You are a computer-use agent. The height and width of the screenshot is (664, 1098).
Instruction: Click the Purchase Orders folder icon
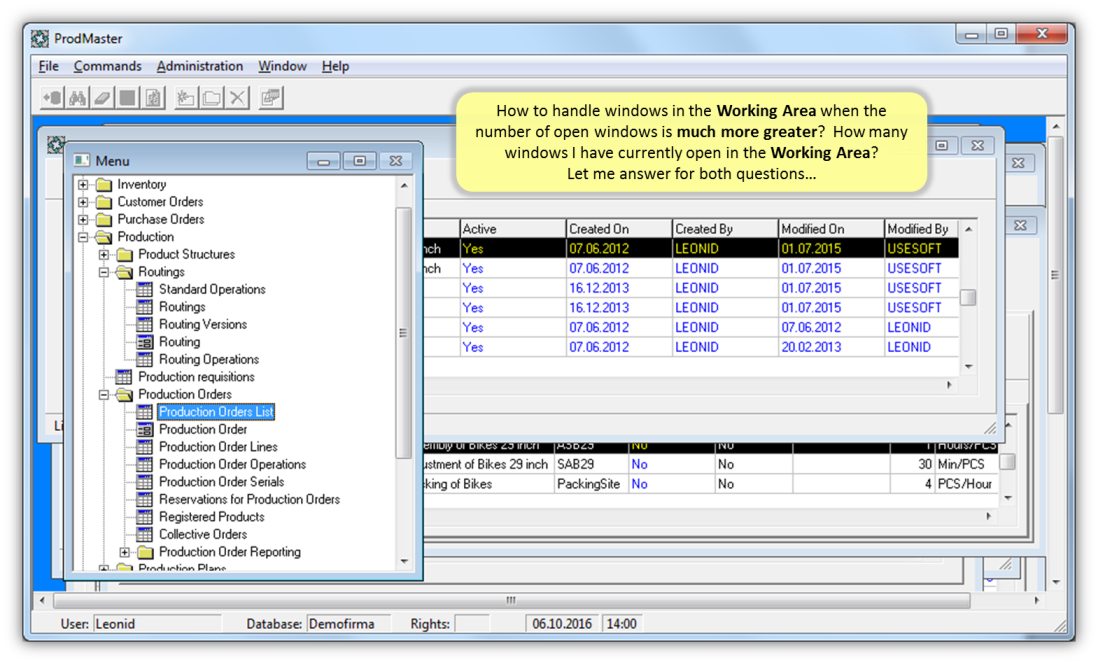104,219
